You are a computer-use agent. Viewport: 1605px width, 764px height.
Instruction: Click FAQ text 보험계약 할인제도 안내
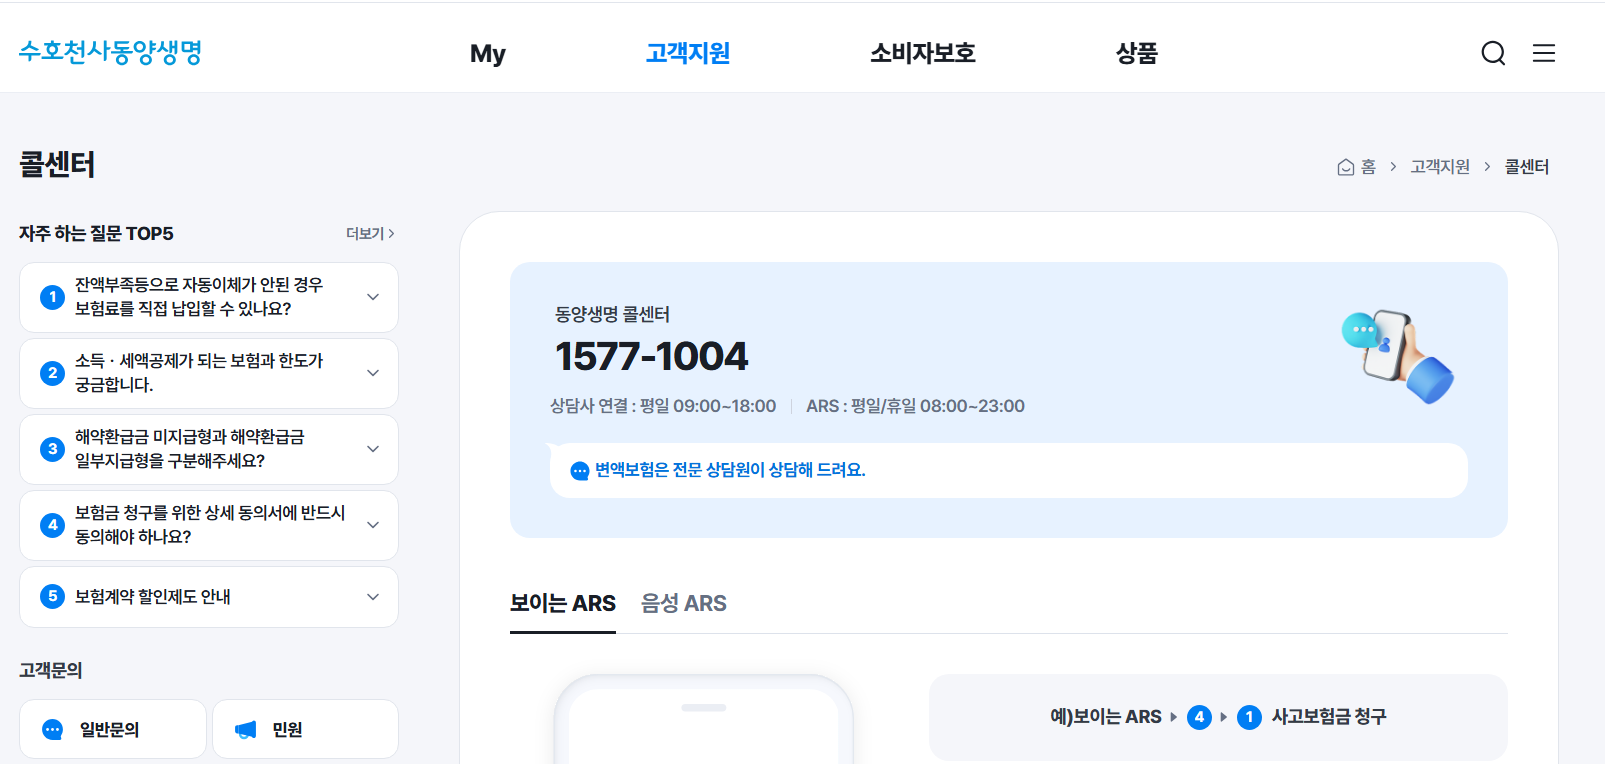[x=153, y=597]
